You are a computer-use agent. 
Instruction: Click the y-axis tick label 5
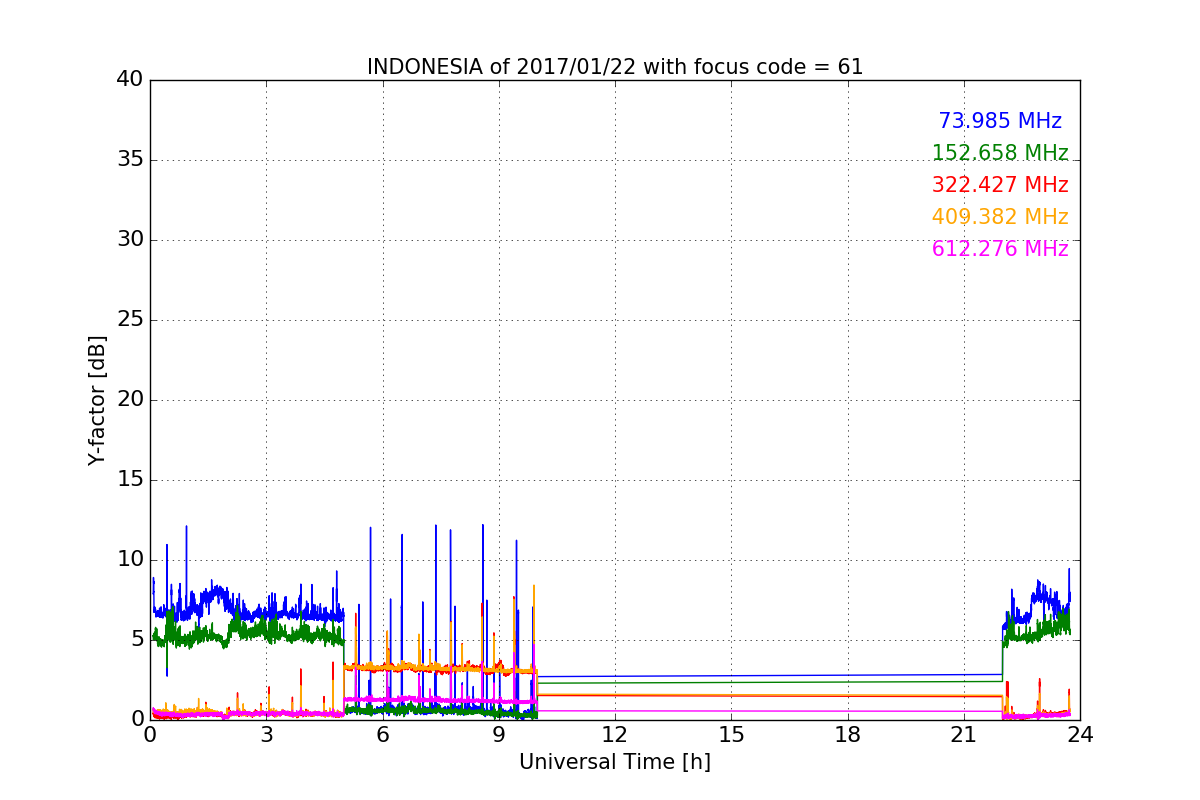[x=137, y=640]
